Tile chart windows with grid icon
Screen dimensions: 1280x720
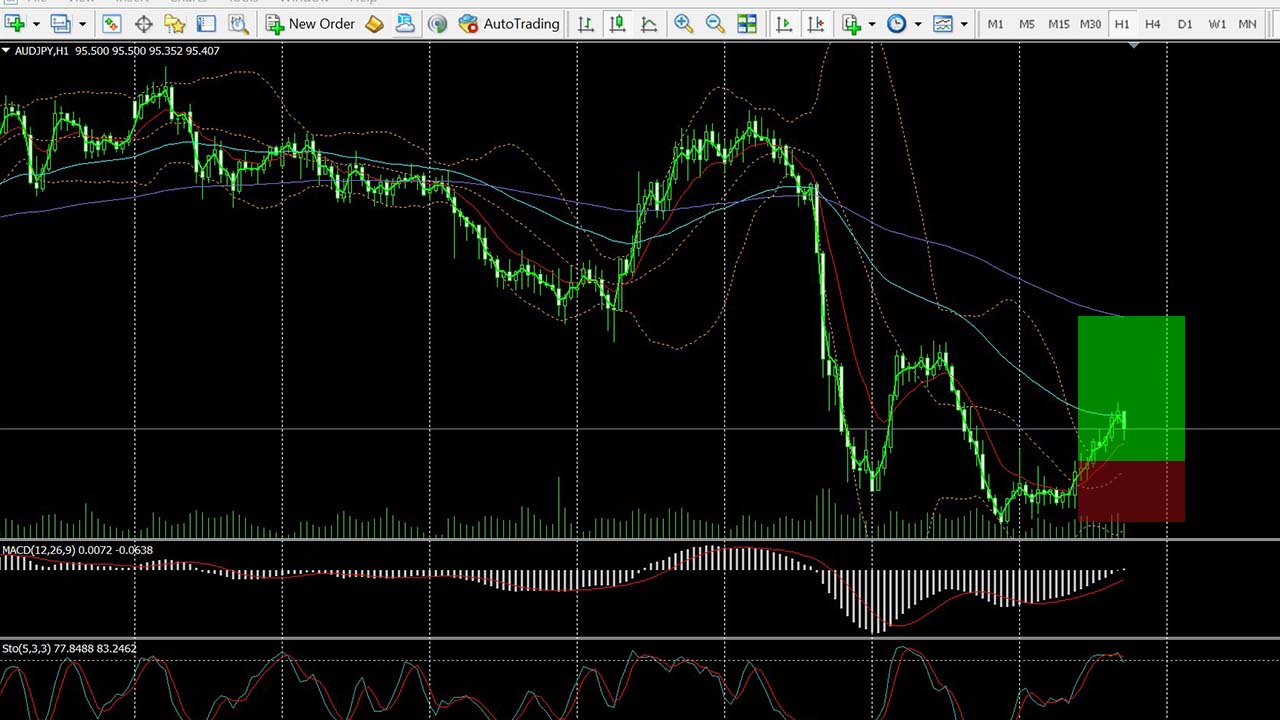coord(747,23)
